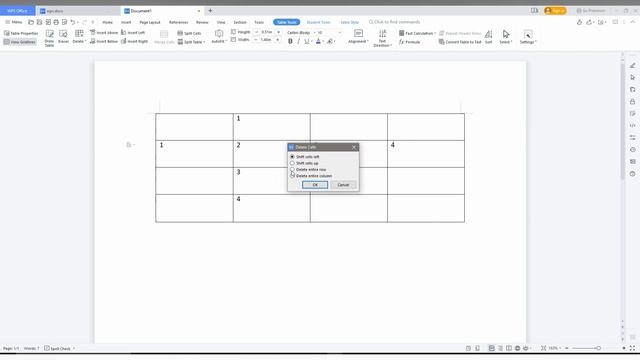Open the Split Table dropdown
The height and width of the screenshot is (360, 640).
191,42
